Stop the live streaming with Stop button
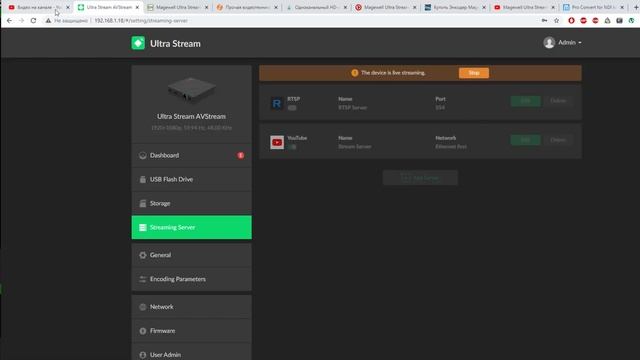The width and height of the screenshot is (640, 360). pyautogui.click(x=474, y=73)
